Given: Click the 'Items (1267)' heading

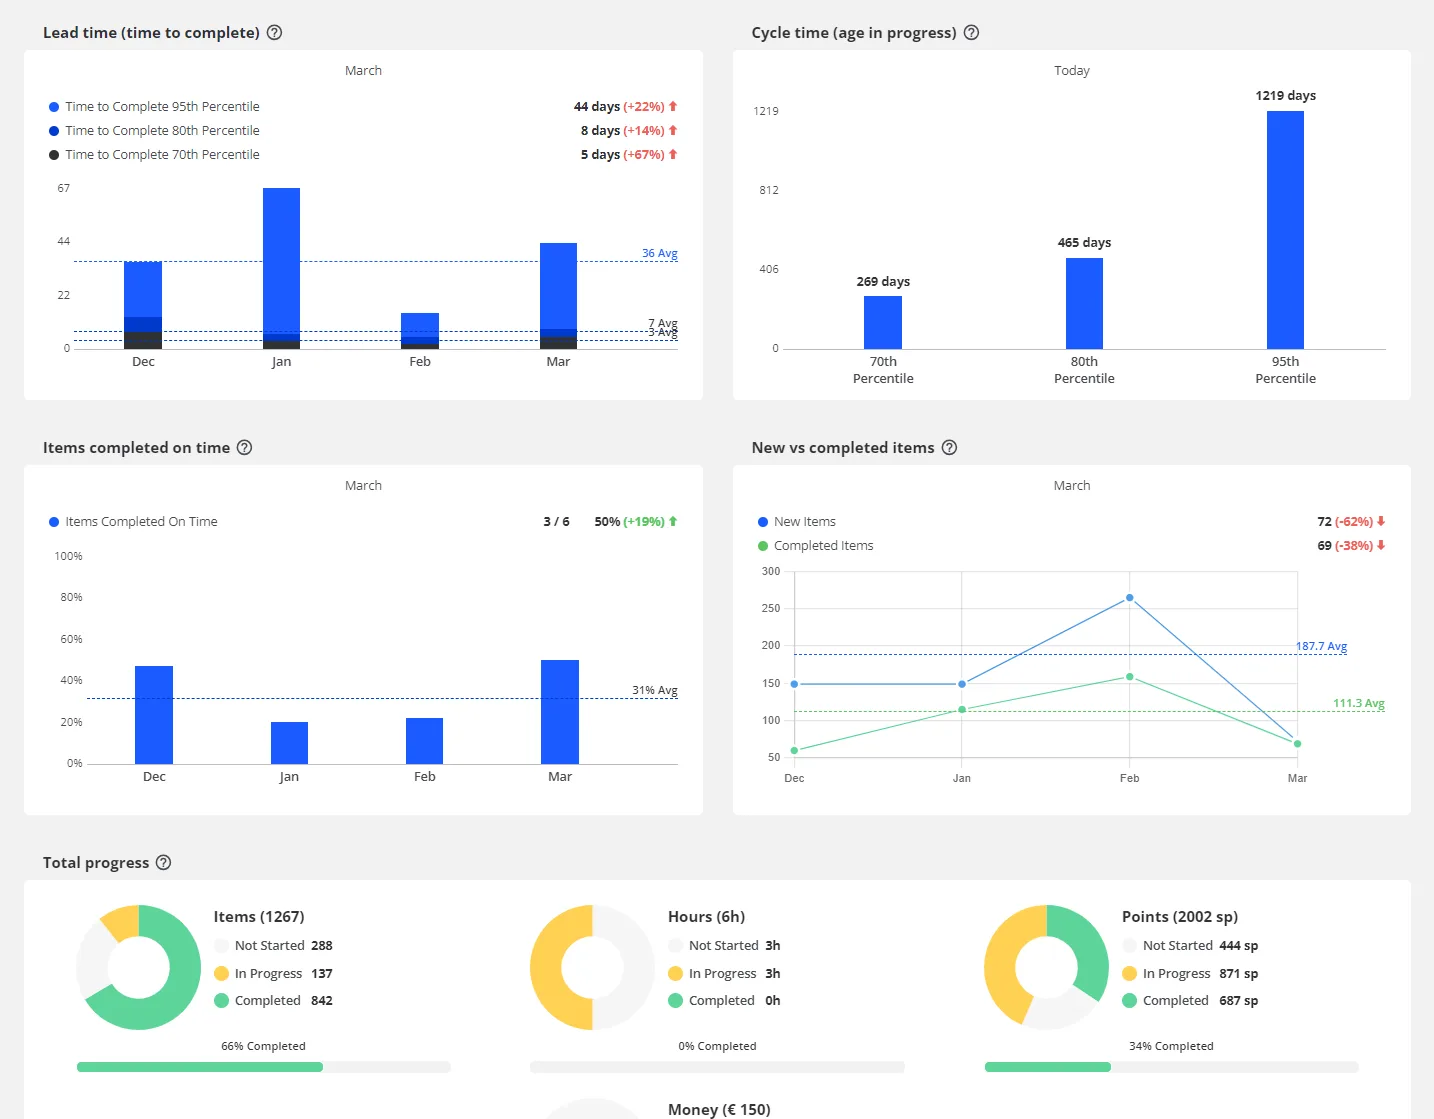Looking at the screenshot, I should [259, 917].
